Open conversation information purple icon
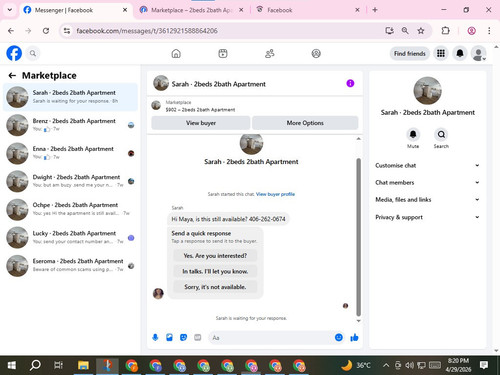Screen dimensions: 500x375 pyautogui.click(x=350, y=83)
